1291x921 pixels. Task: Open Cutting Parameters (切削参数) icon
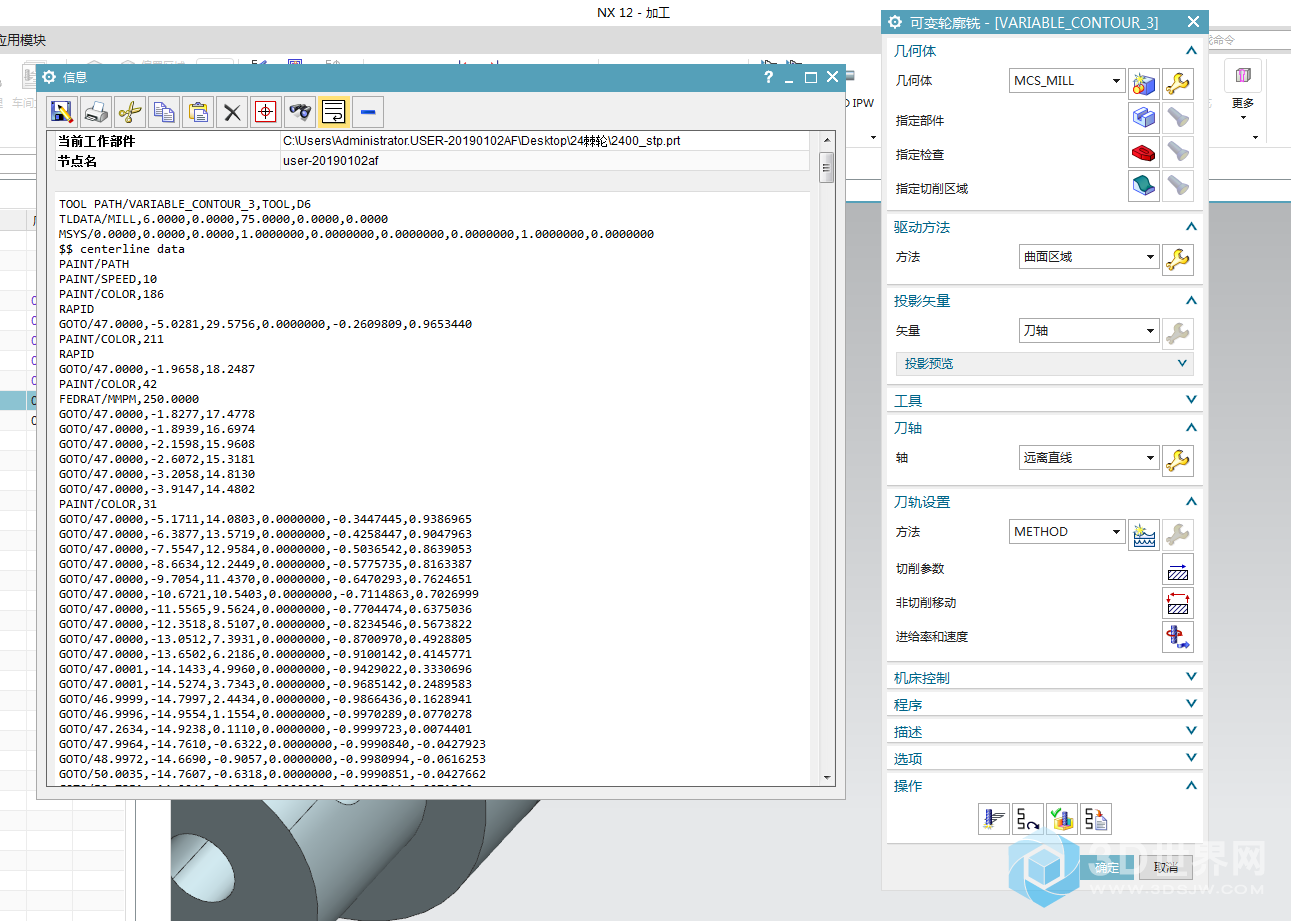point(1178,569)
